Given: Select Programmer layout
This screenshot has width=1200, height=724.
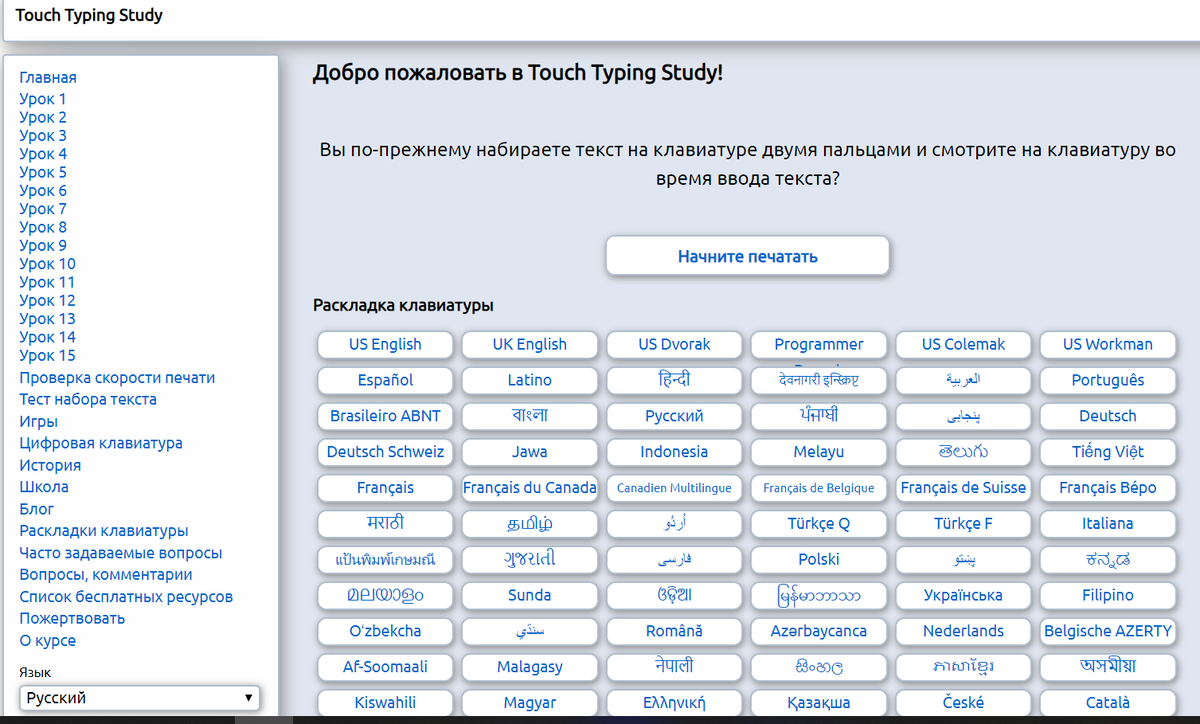Looking at the screenshot, I should coord(818,344).
